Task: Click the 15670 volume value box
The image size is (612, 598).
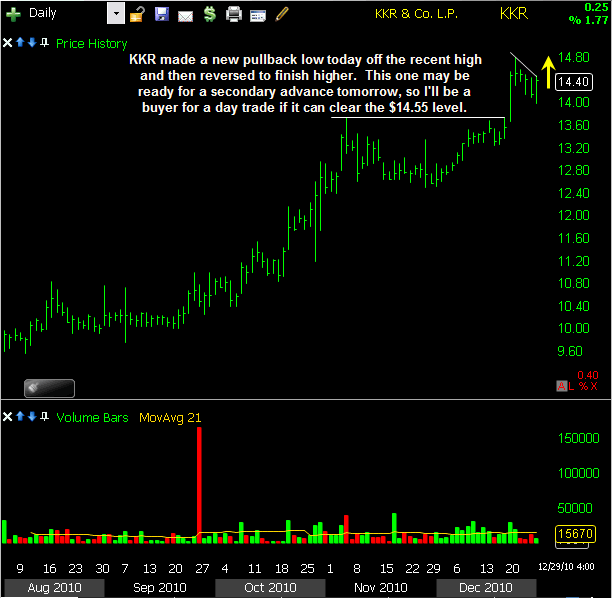Action: pos(575,533)
